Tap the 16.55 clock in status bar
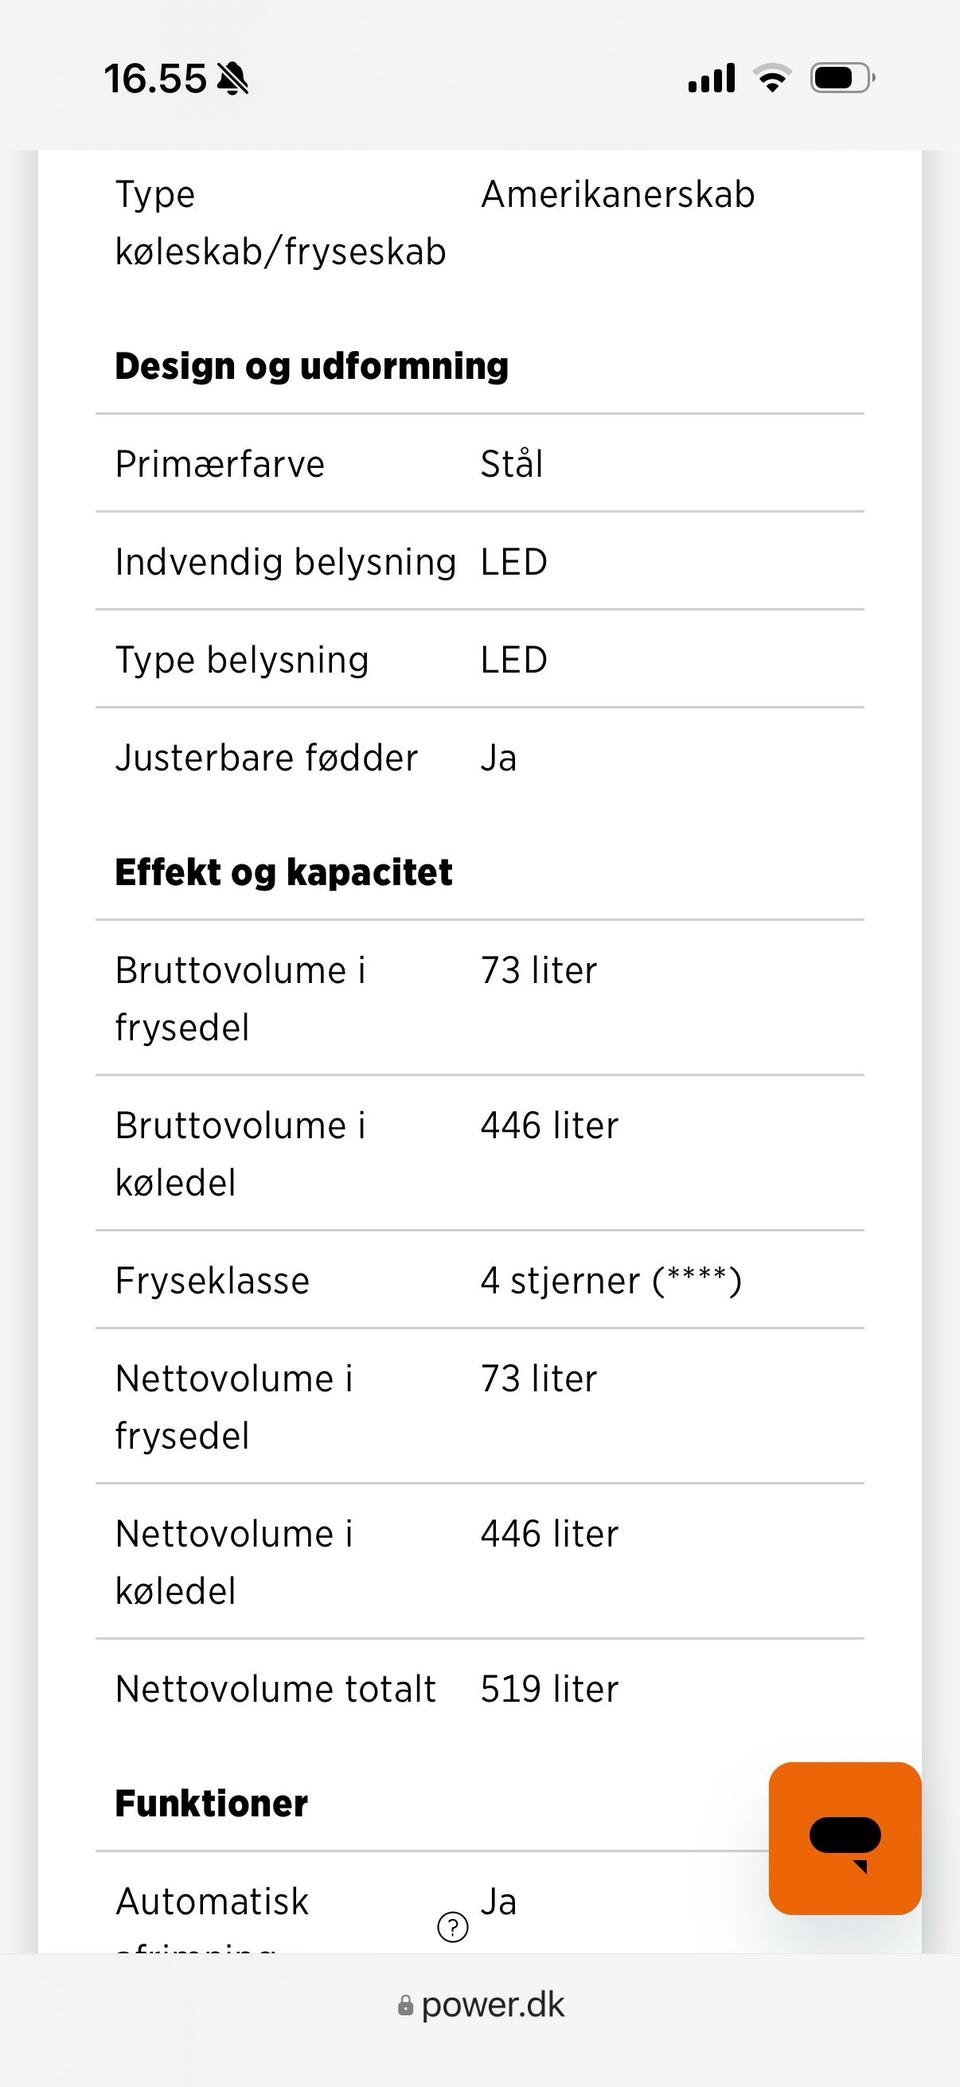This screenshot has height=2087, width=960. [155, 78]
